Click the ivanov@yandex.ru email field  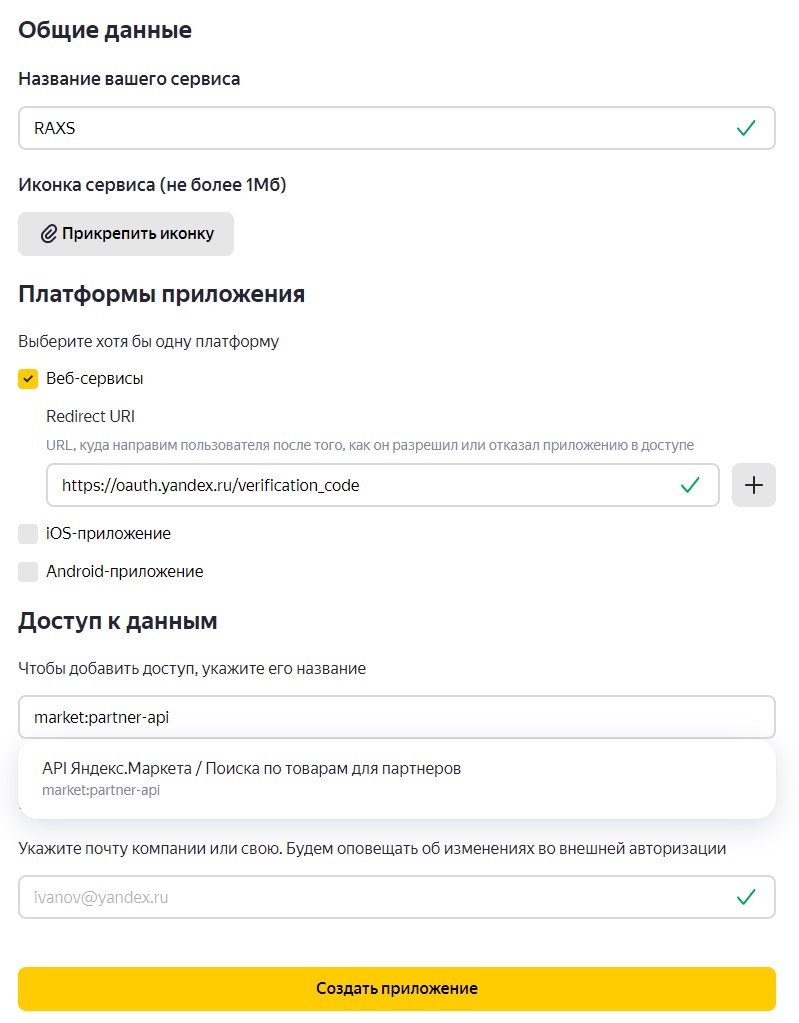370,897
